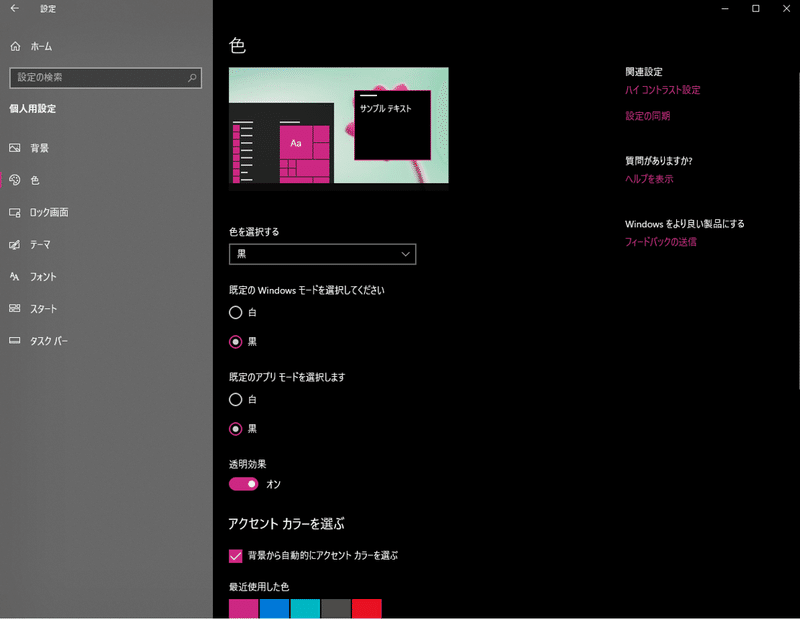Click the vertical scrollbar on right edge
This screenshot has width=800, height=619.
click(798, 230)
